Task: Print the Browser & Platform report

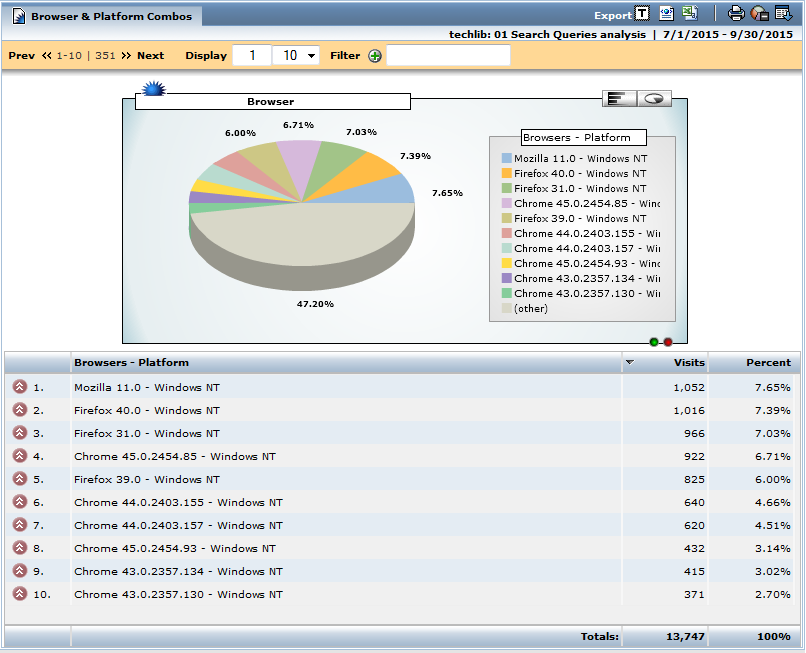Action: click(x=736, y=13)
